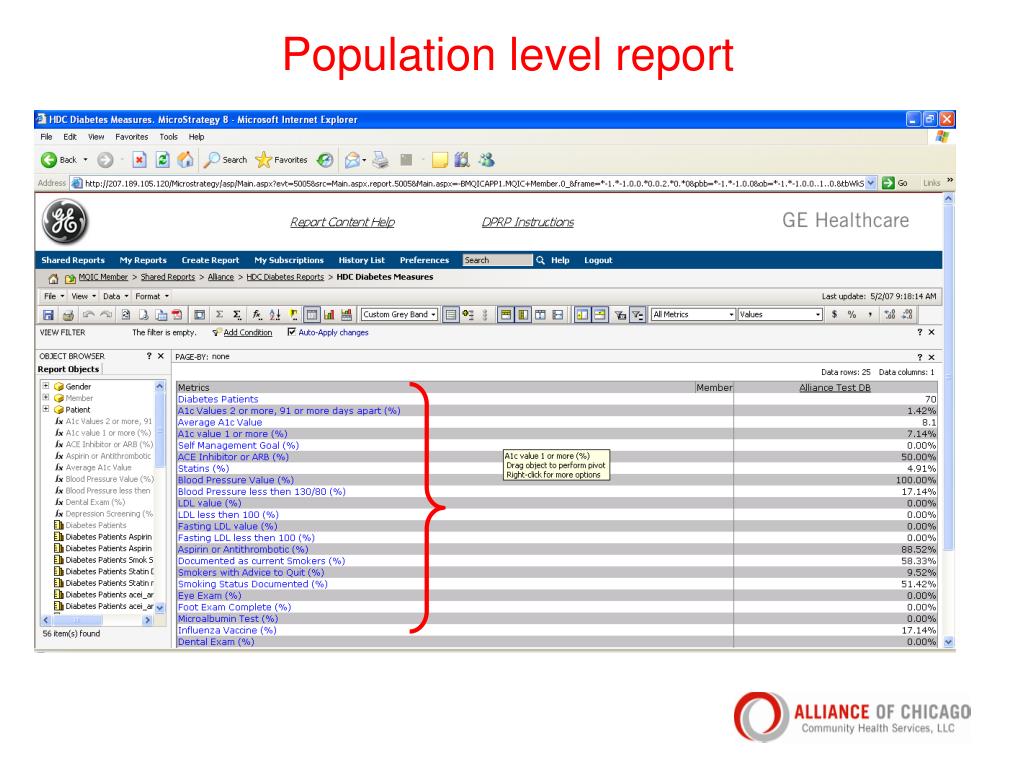Screen dimensions: 1024x768
Task: Expand the Gender tree node
Action: [x=46, y=386]
